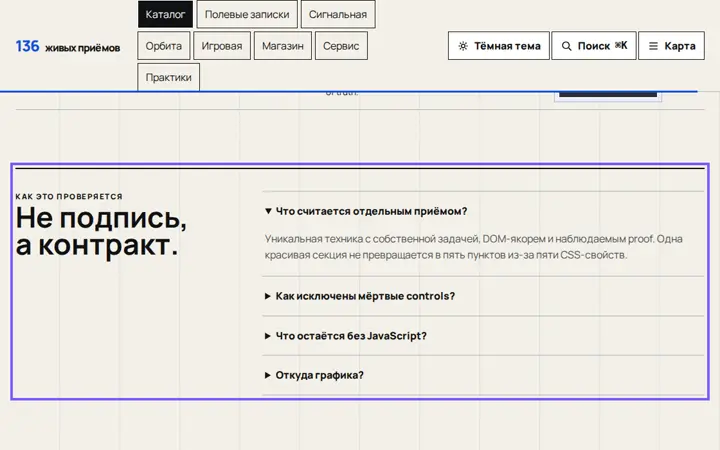Viewport: 720px width, 450px height.
Task: Select the Орбита nav item
Action: [163, 46]
